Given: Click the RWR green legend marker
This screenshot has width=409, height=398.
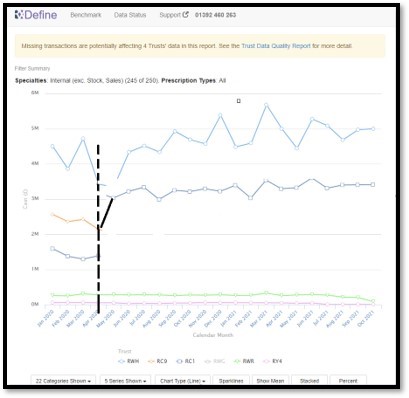Looking at the screenshot, I should 237,361.
